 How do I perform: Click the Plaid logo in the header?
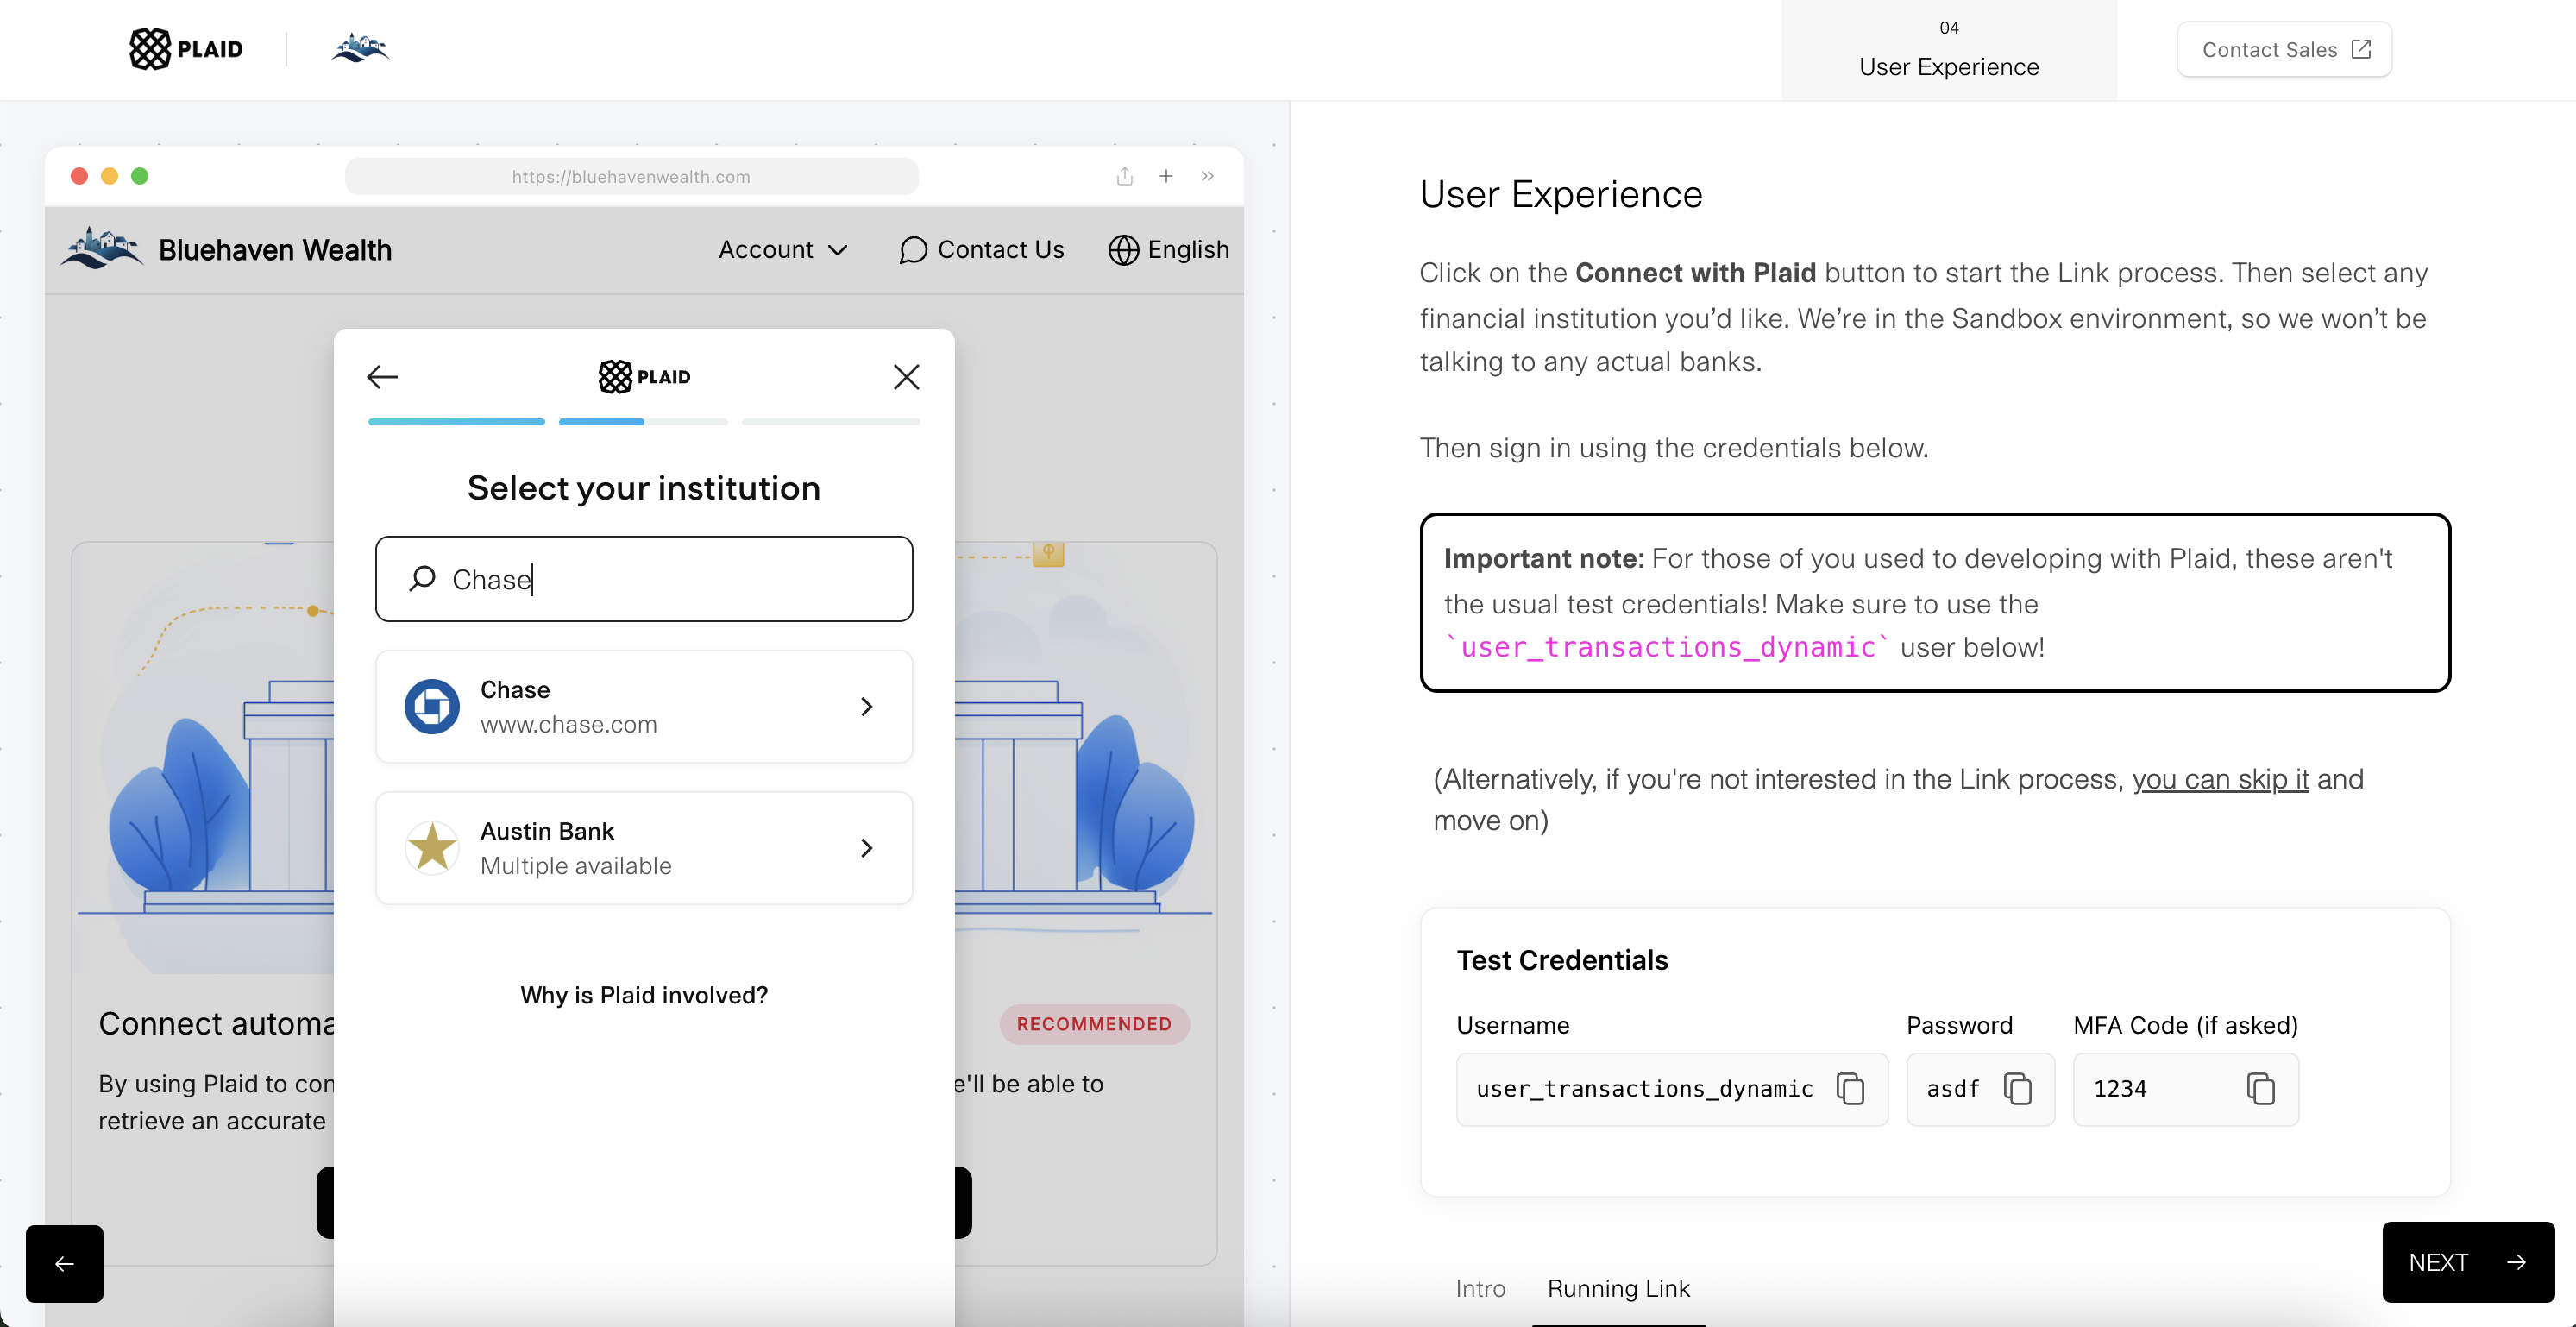(x=186, y=49)
